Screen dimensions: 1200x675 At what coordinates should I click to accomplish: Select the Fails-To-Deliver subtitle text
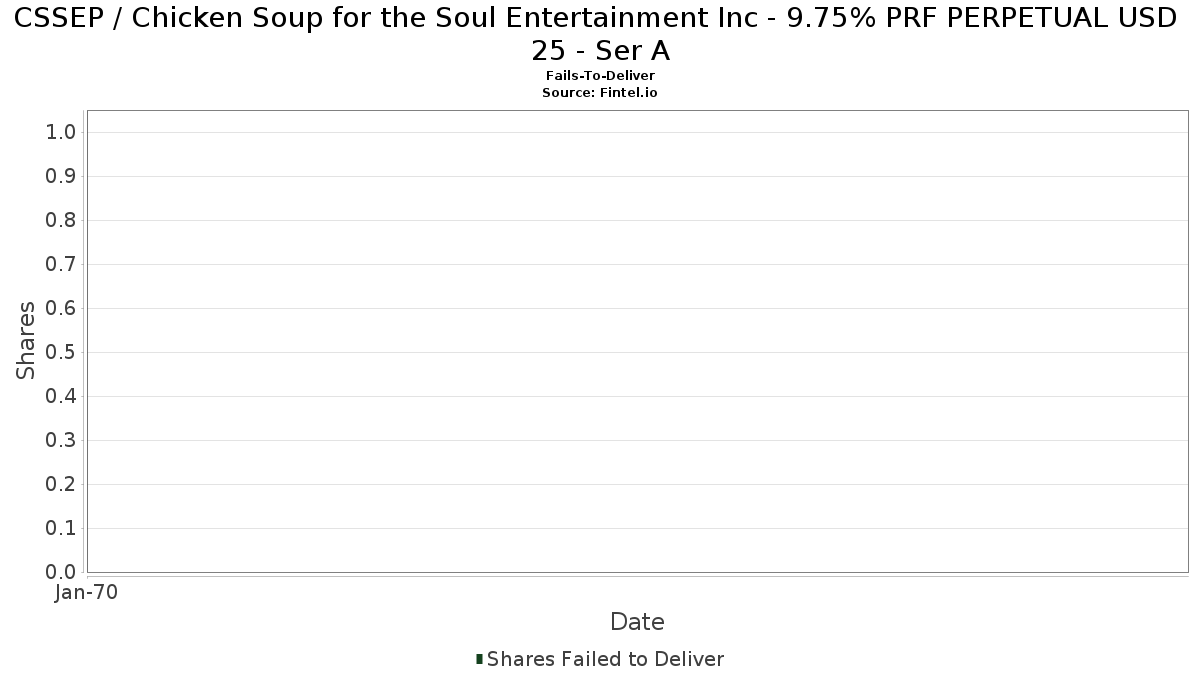[600, 76]
